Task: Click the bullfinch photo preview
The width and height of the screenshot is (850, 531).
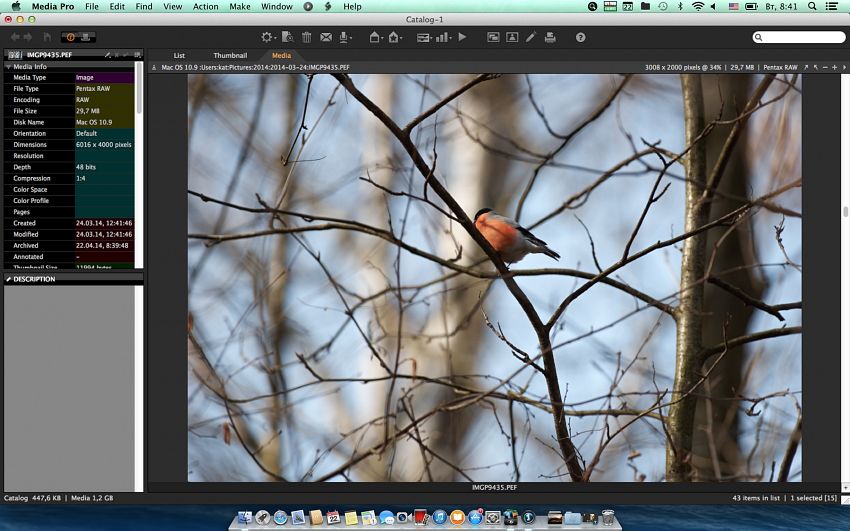Action: click(494, 277)
